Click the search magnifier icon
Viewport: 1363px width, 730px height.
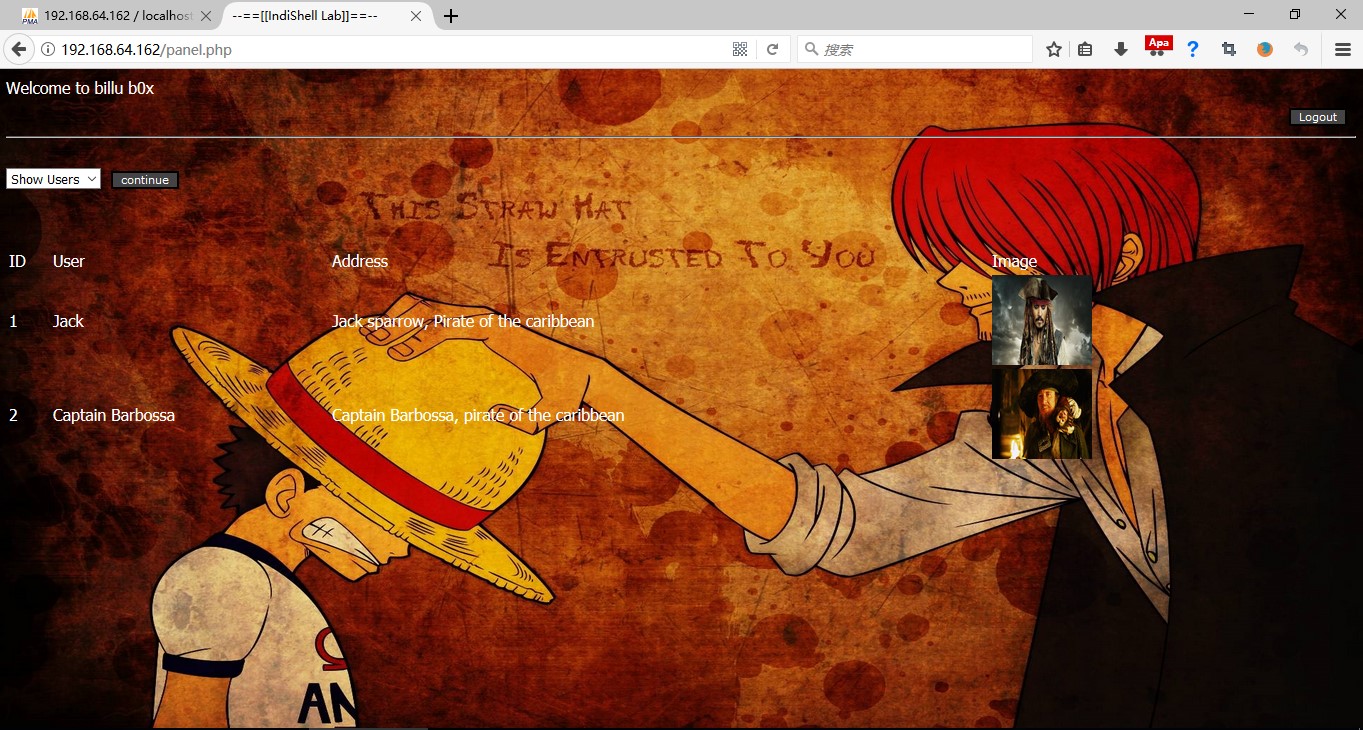coord(811,49)
